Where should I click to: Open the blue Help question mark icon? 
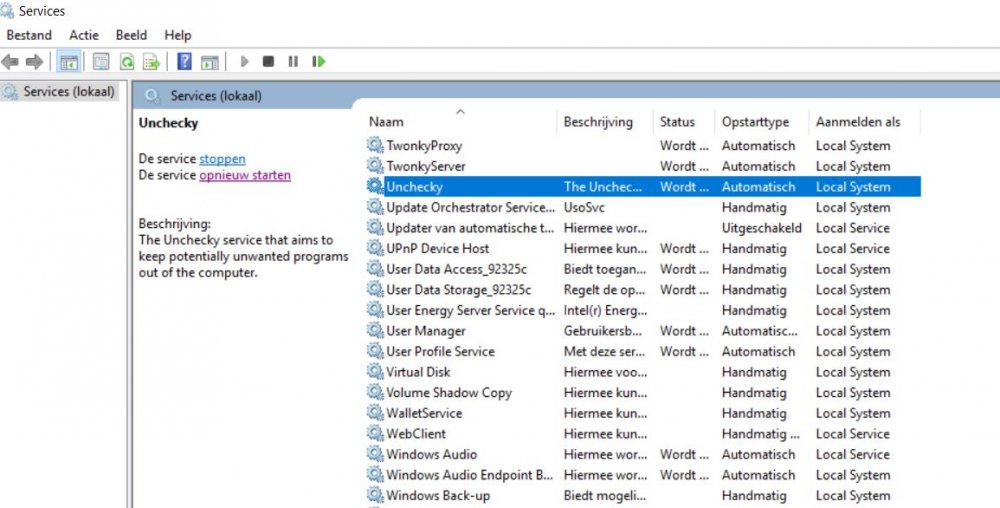[184, 62]
